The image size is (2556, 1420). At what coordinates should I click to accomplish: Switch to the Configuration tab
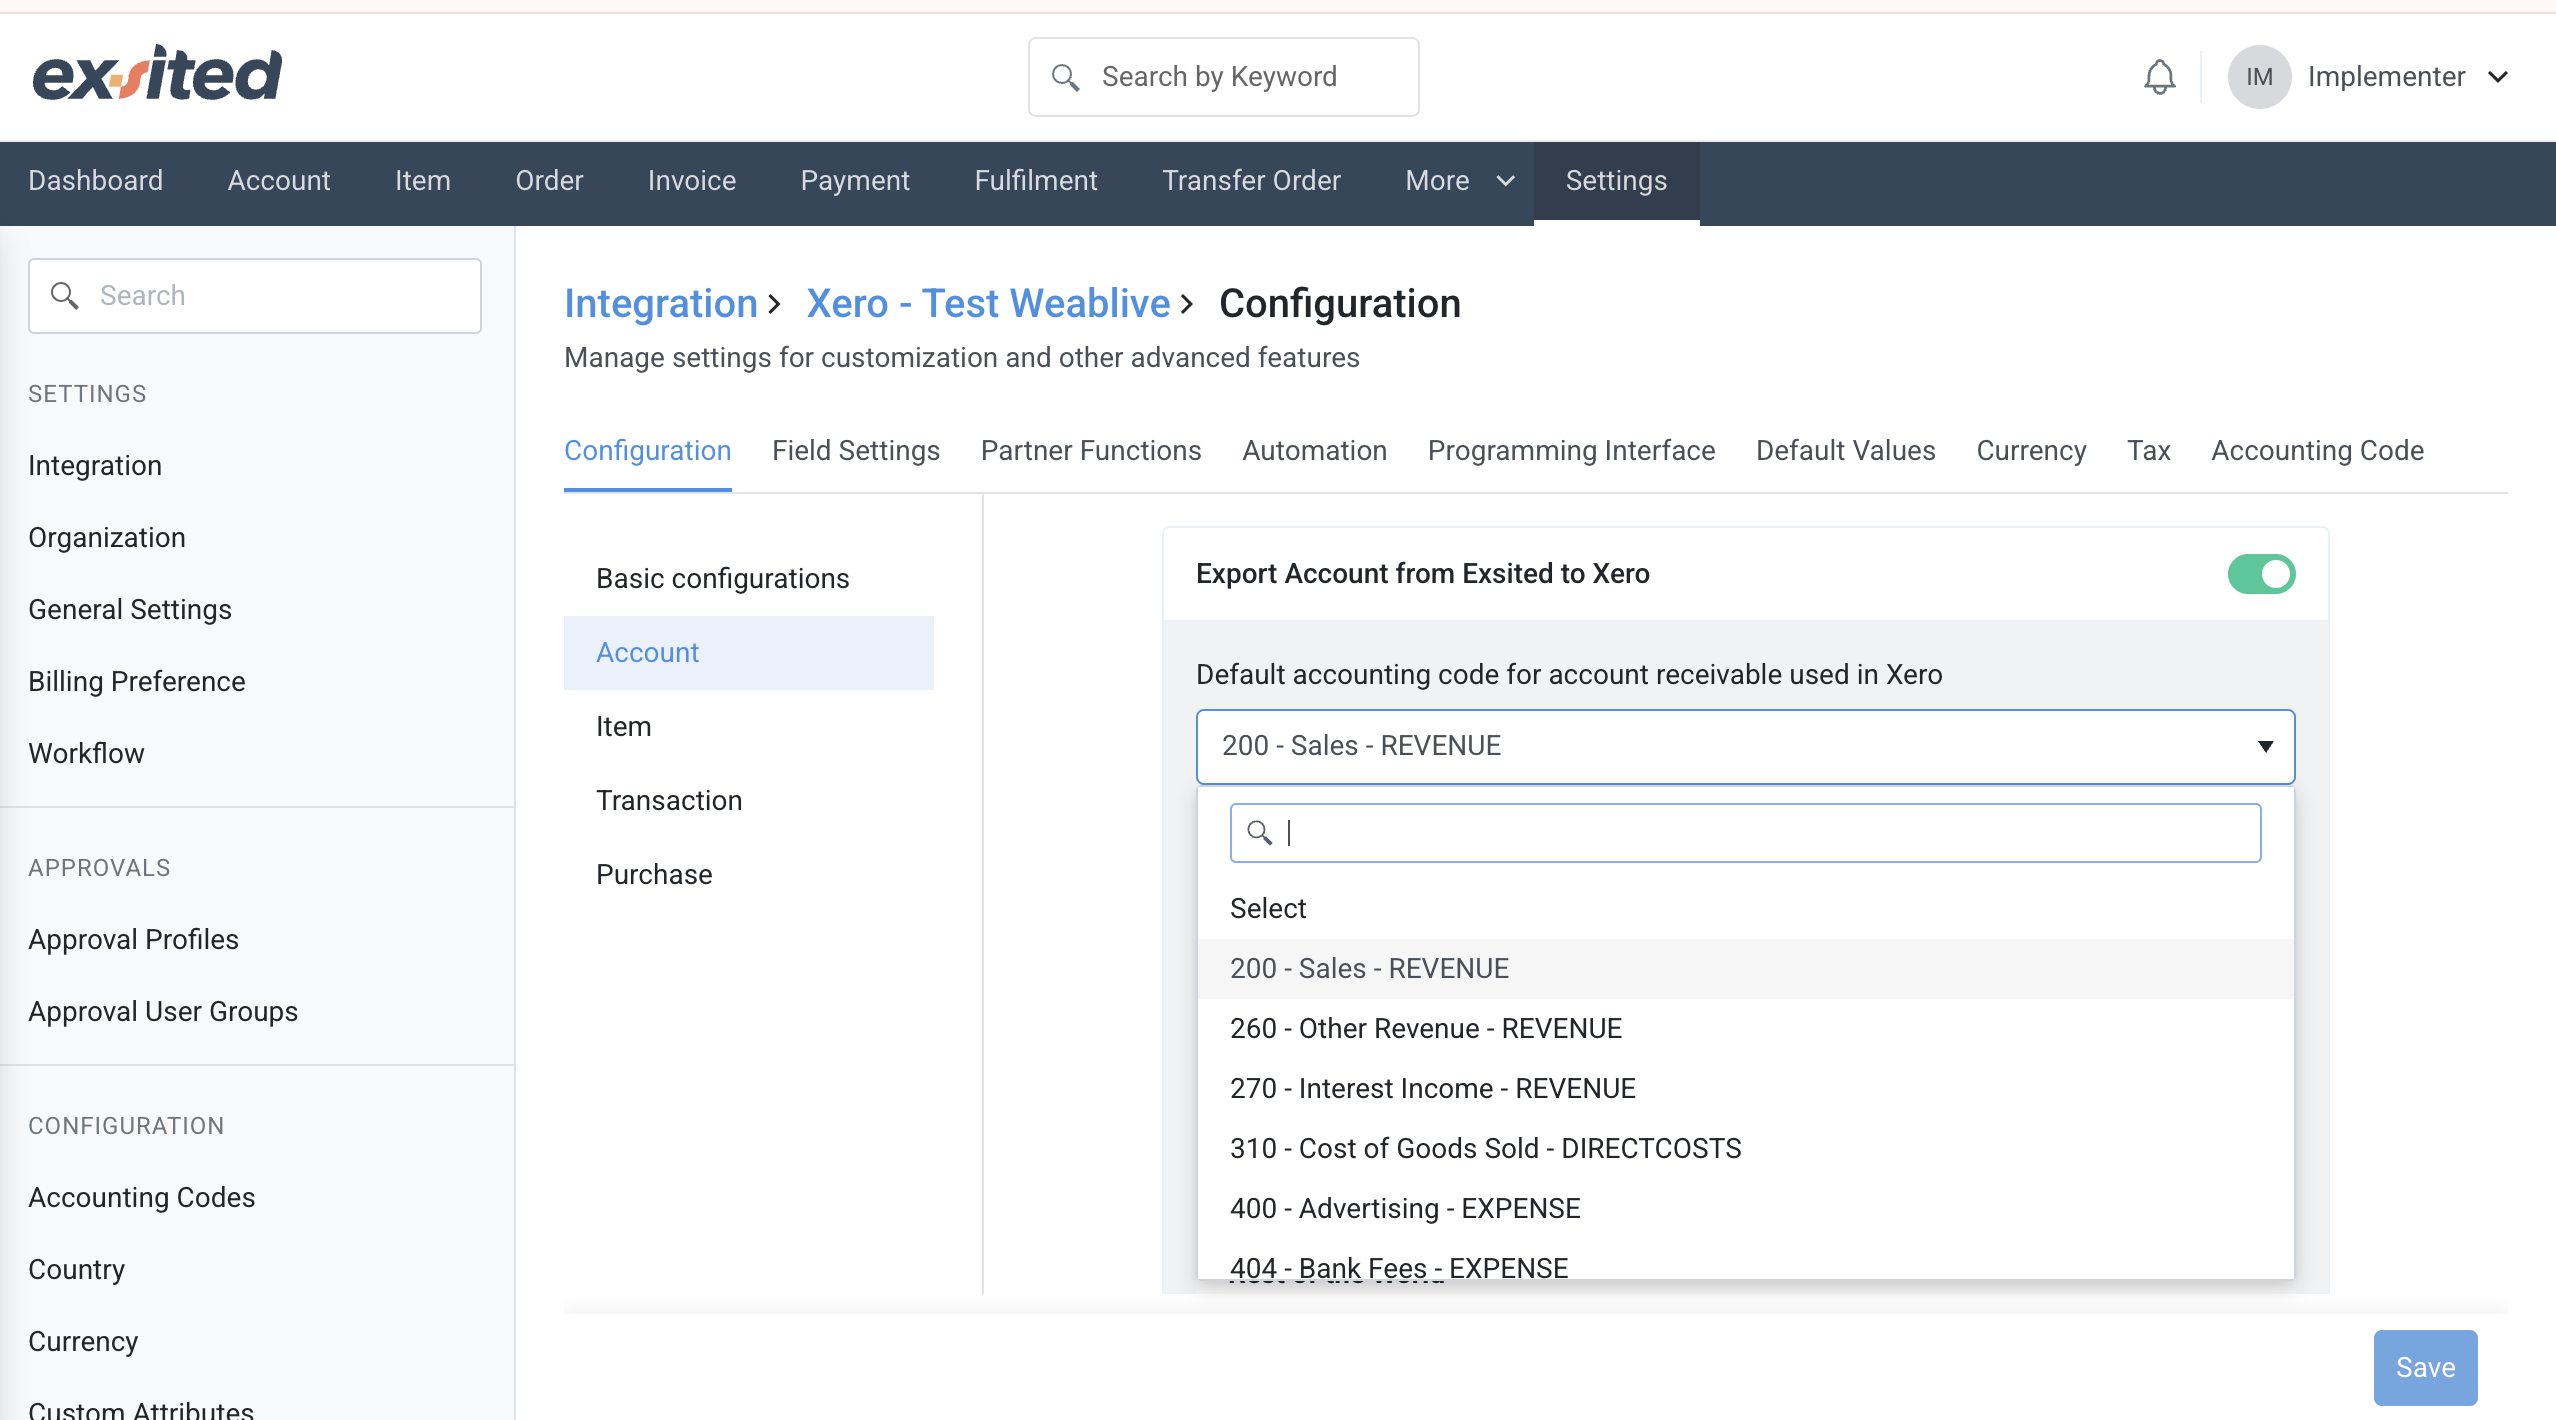pyautogui.click(x=647, y=451)
